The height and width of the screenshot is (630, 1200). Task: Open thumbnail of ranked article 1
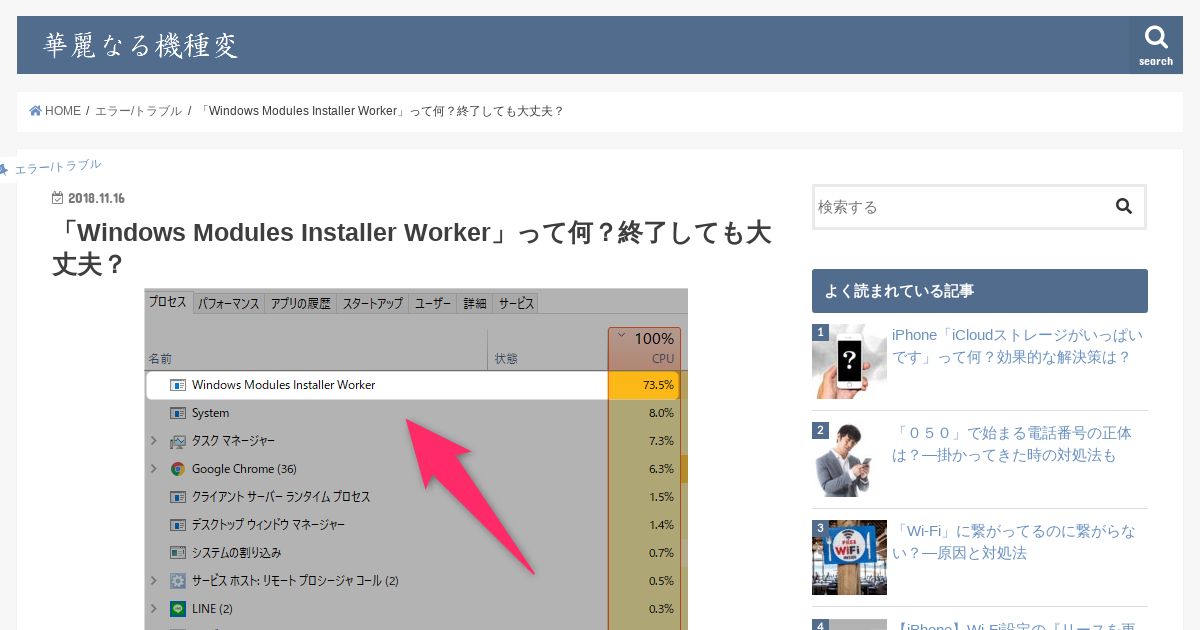tap(849, 361)
